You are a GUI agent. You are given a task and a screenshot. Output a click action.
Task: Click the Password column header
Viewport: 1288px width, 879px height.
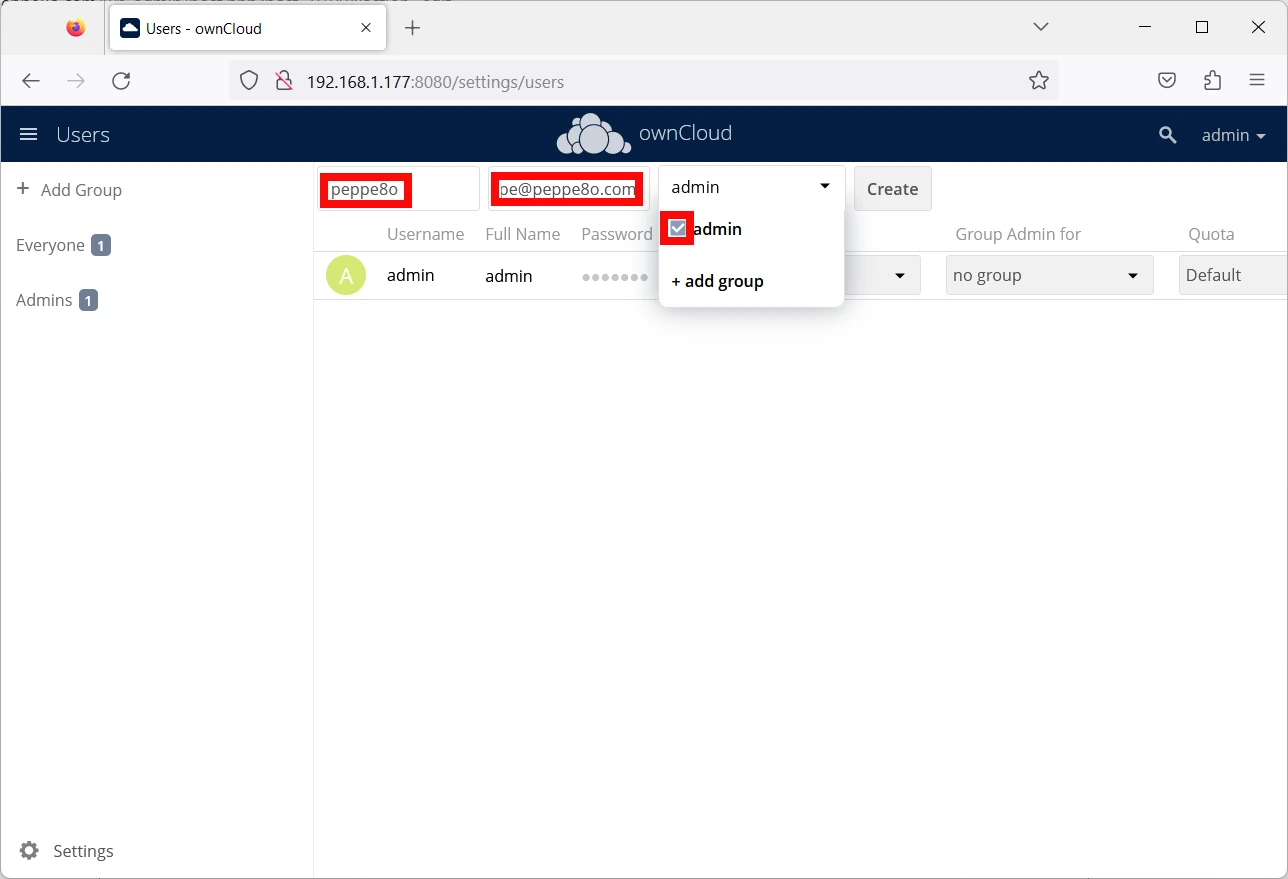617,234
